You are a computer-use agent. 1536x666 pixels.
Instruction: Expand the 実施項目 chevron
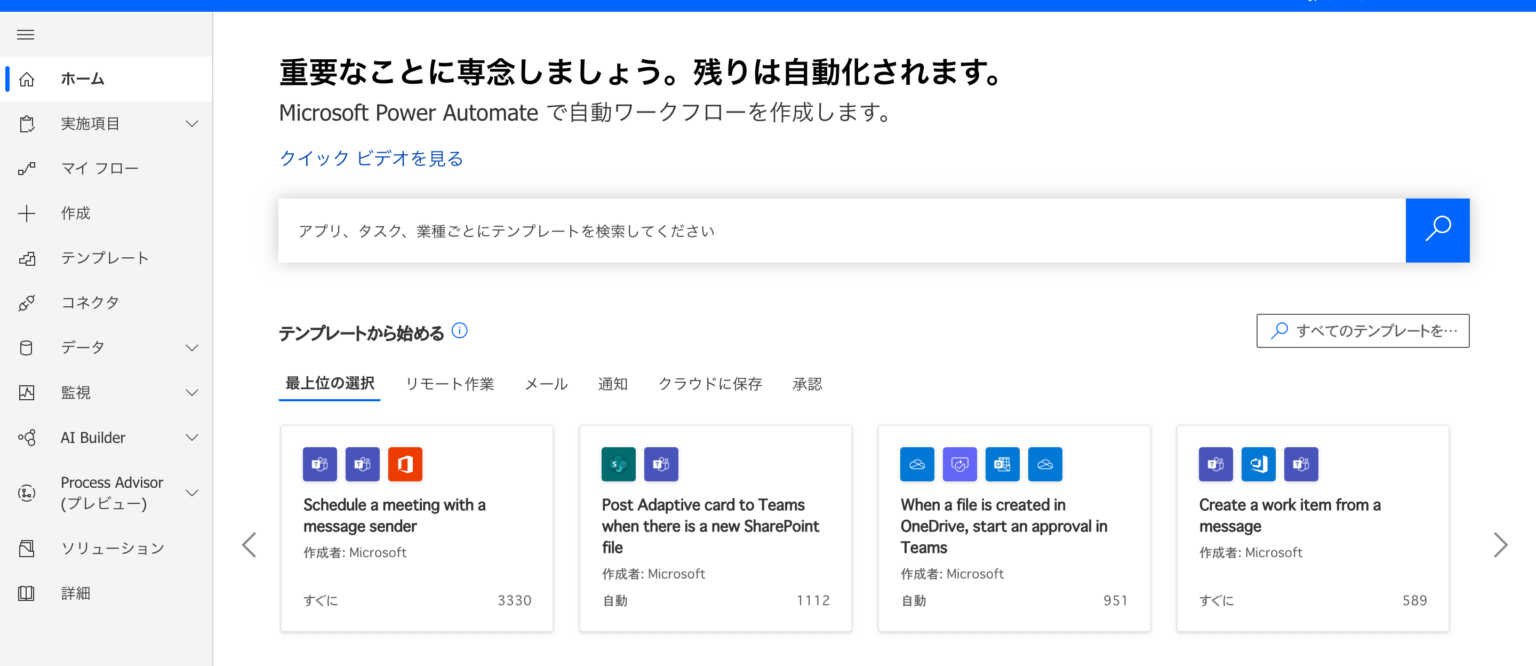coord(192,124)
